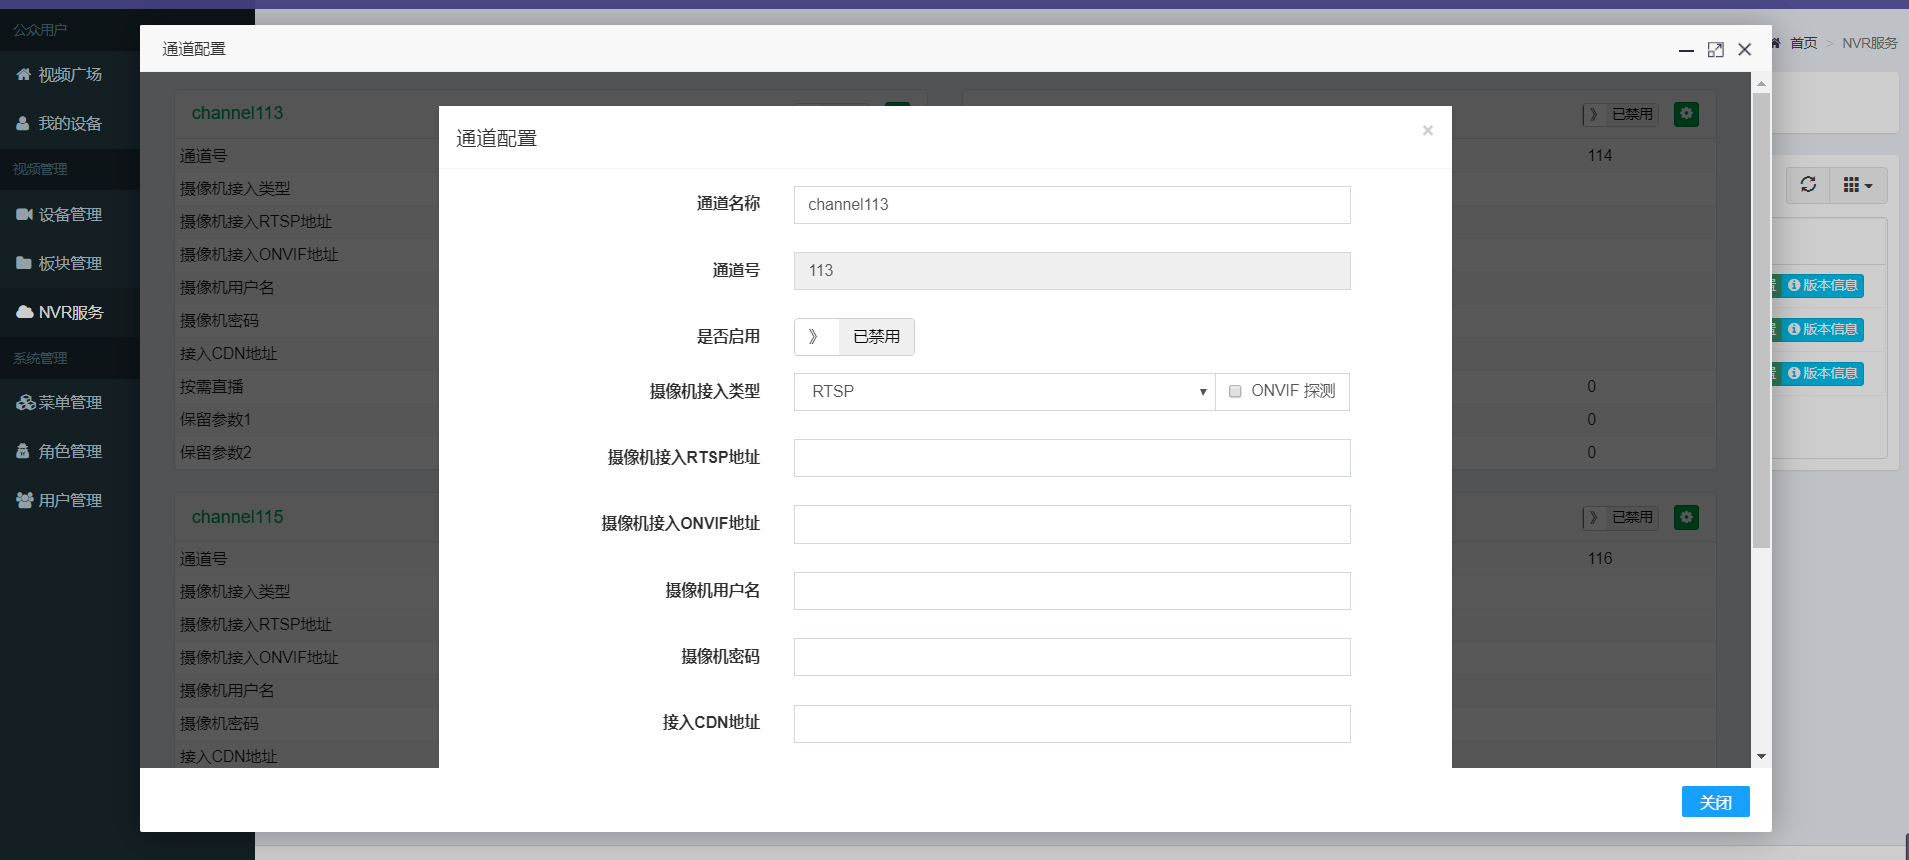
Task: Click the home icon beside 视频广场
Action: coord(24,74)
